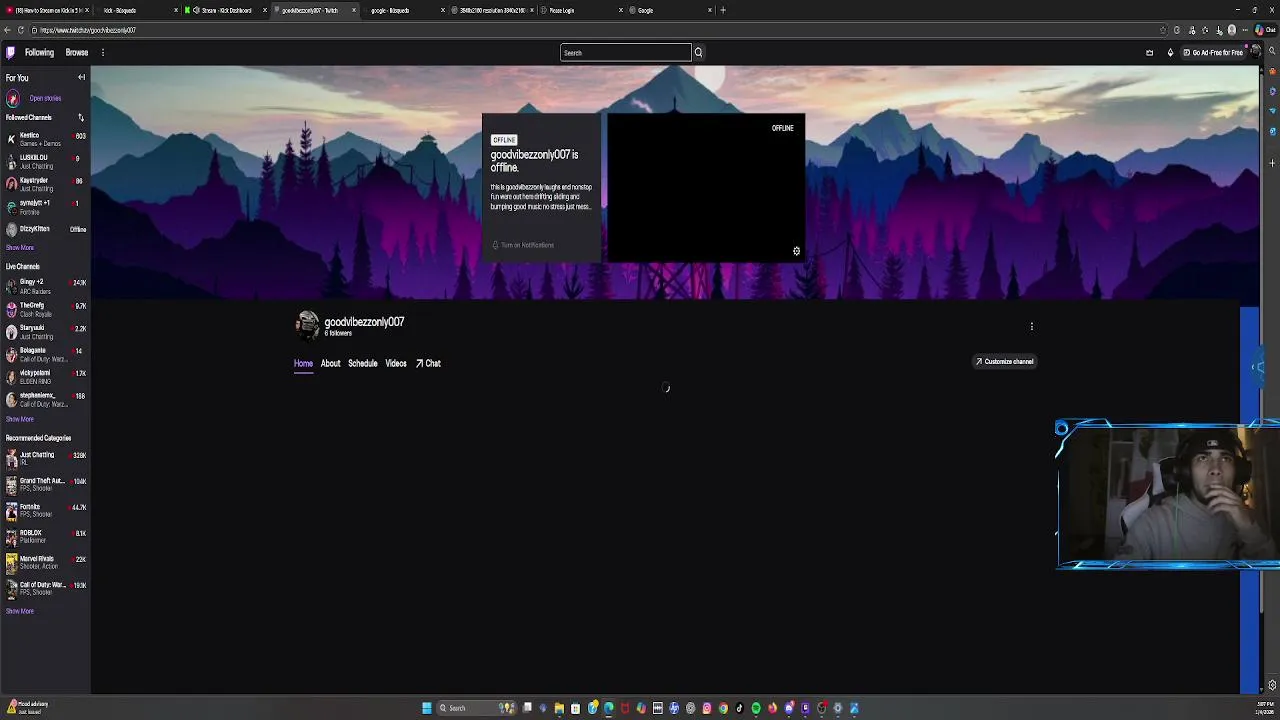Screen dimensions: 1280x720
Task: Open Instagram from taskbar
Action: (707, 708)
